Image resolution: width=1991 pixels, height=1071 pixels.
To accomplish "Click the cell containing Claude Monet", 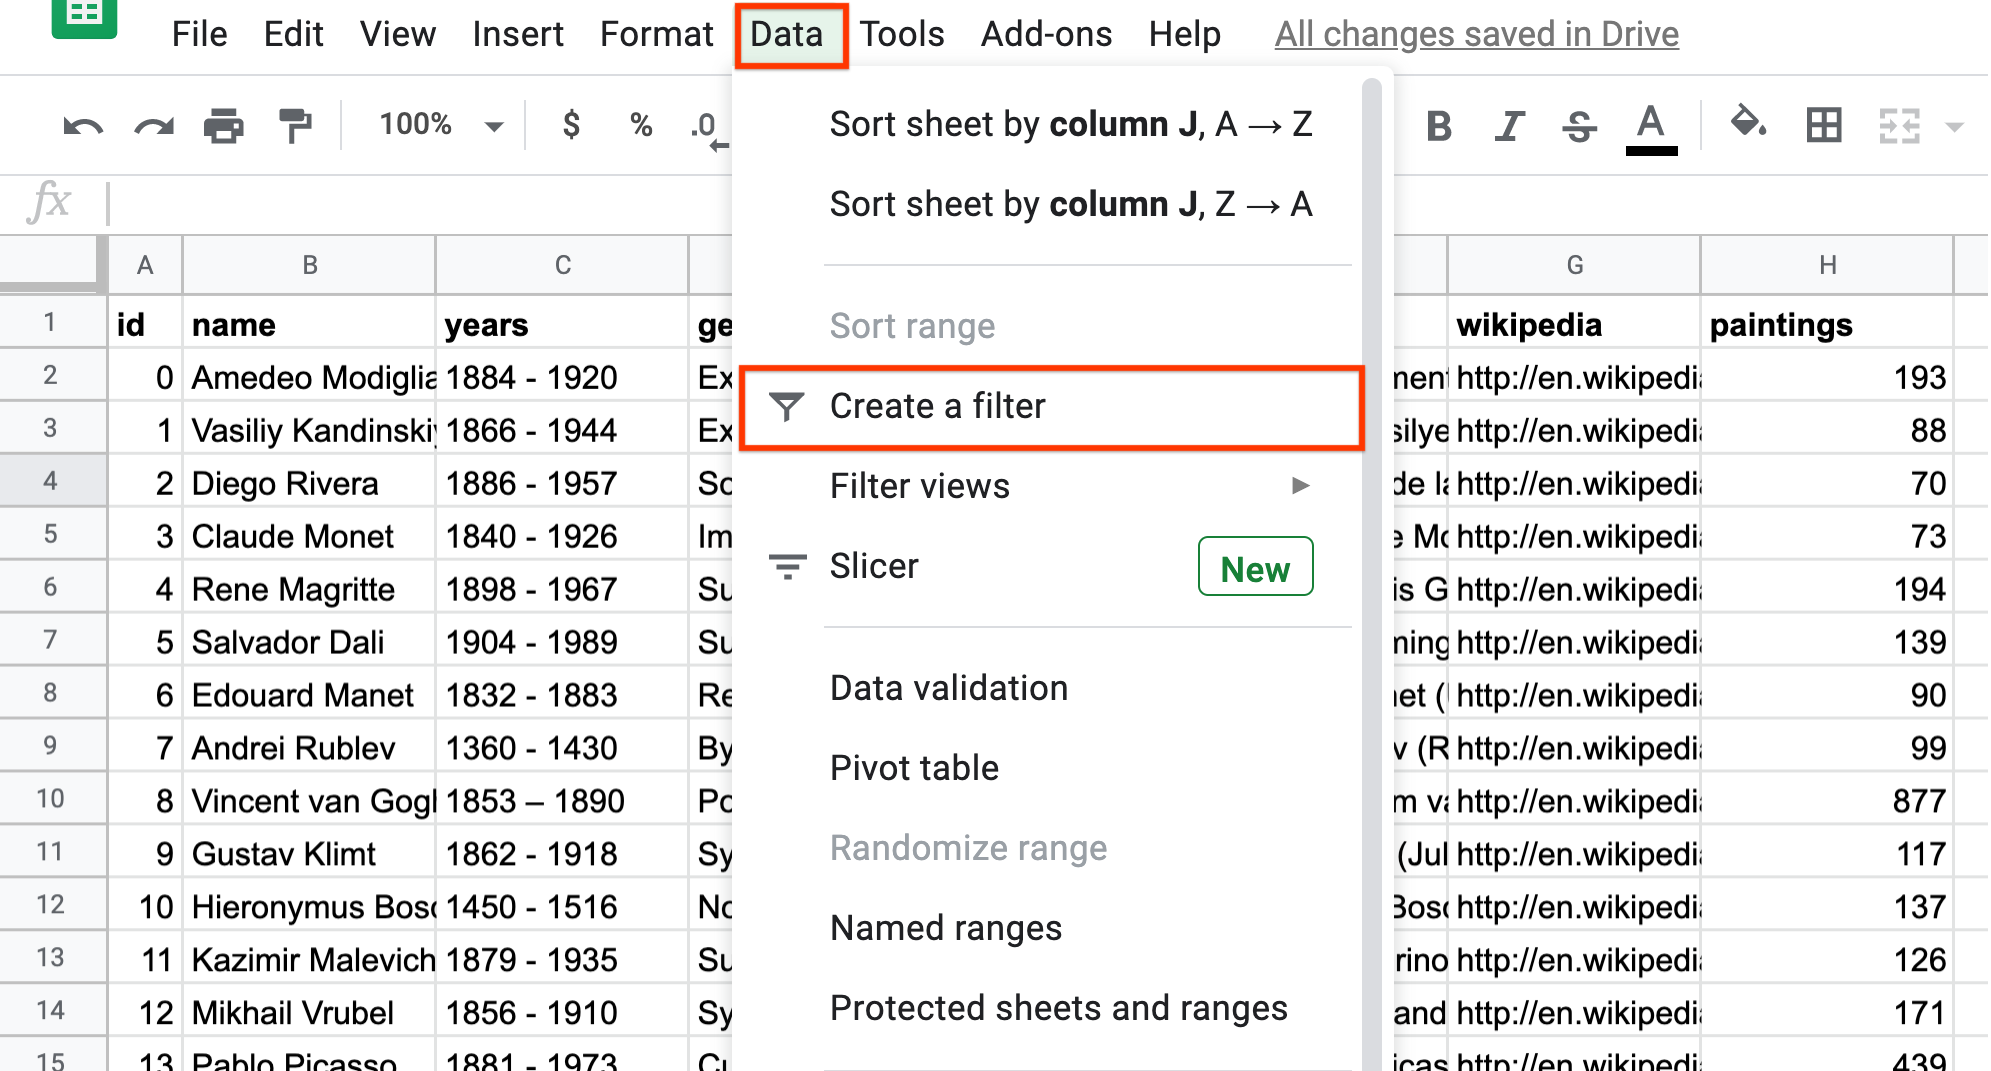I will 310,536.
